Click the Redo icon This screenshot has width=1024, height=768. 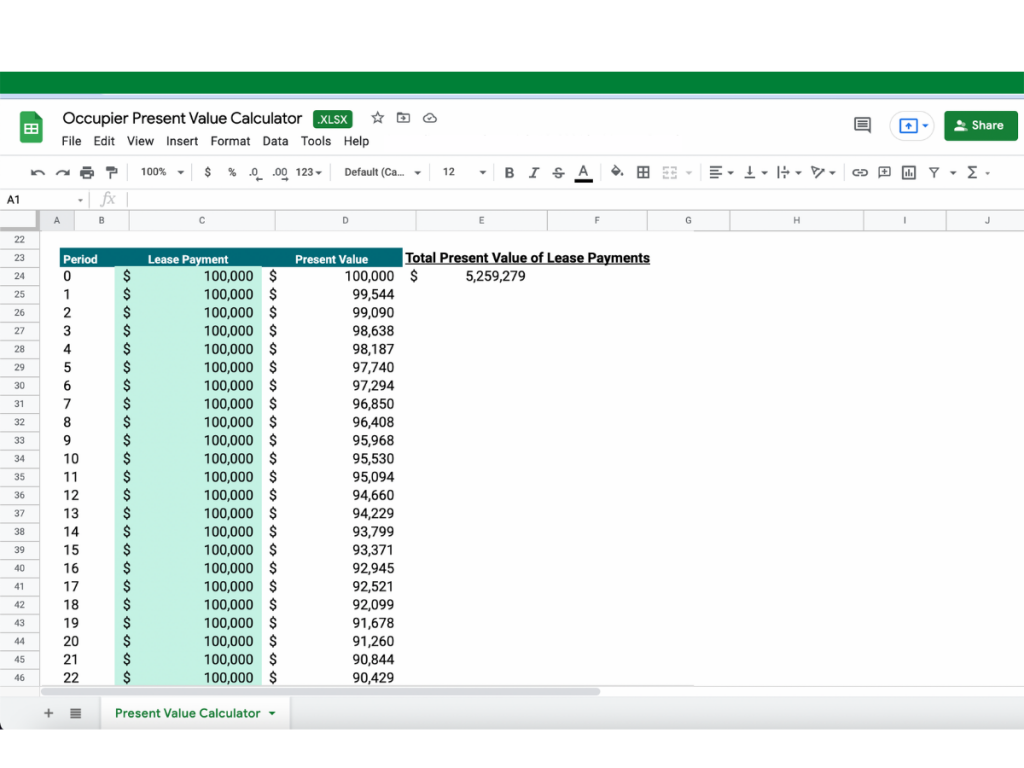pyautogui.click(x=62, y=173)
